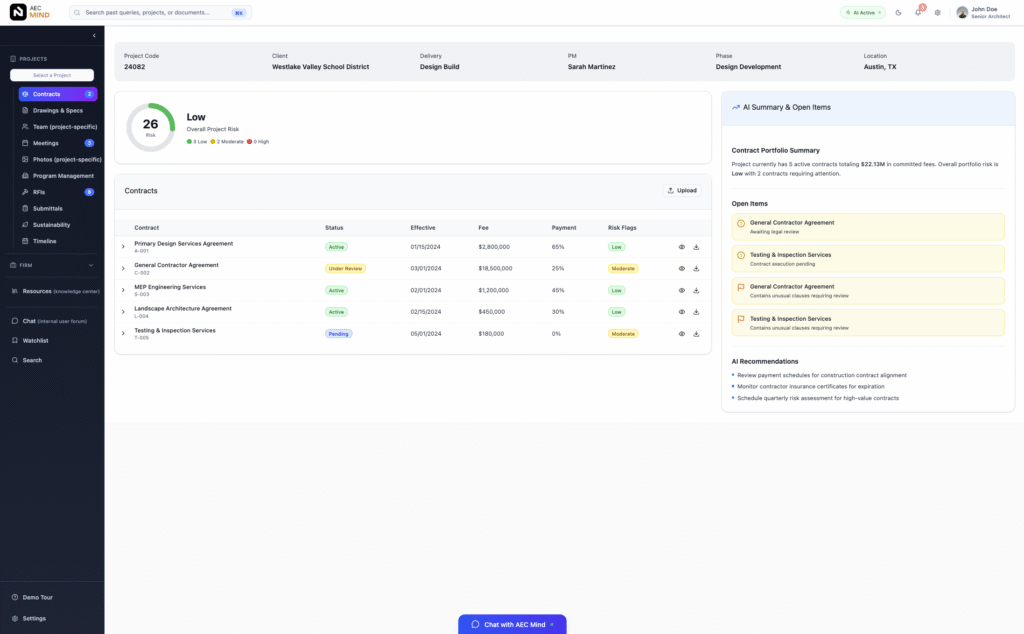
Task: Download the Primary Design Services Agreement
Action: click(696, 247)
